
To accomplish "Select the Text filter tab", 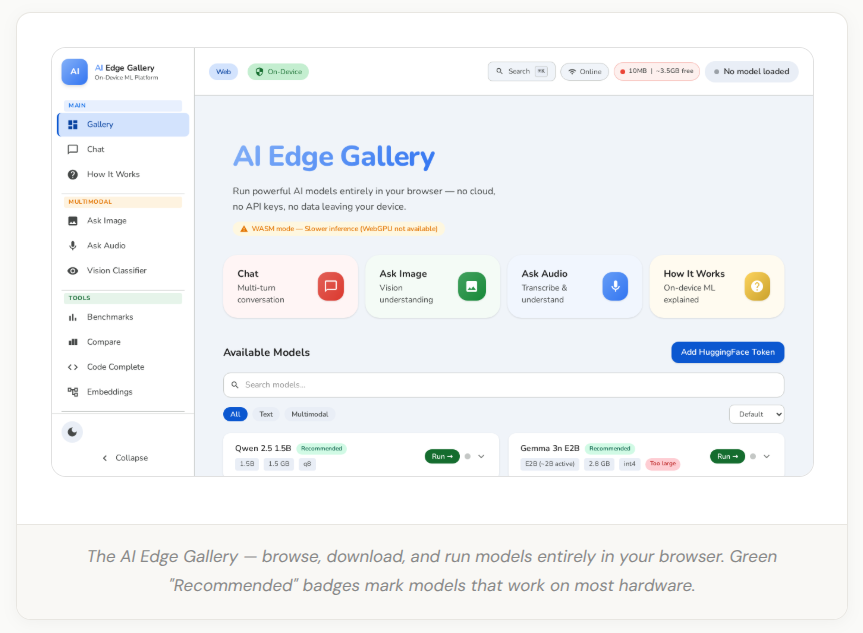I will [x=266, y=414].
